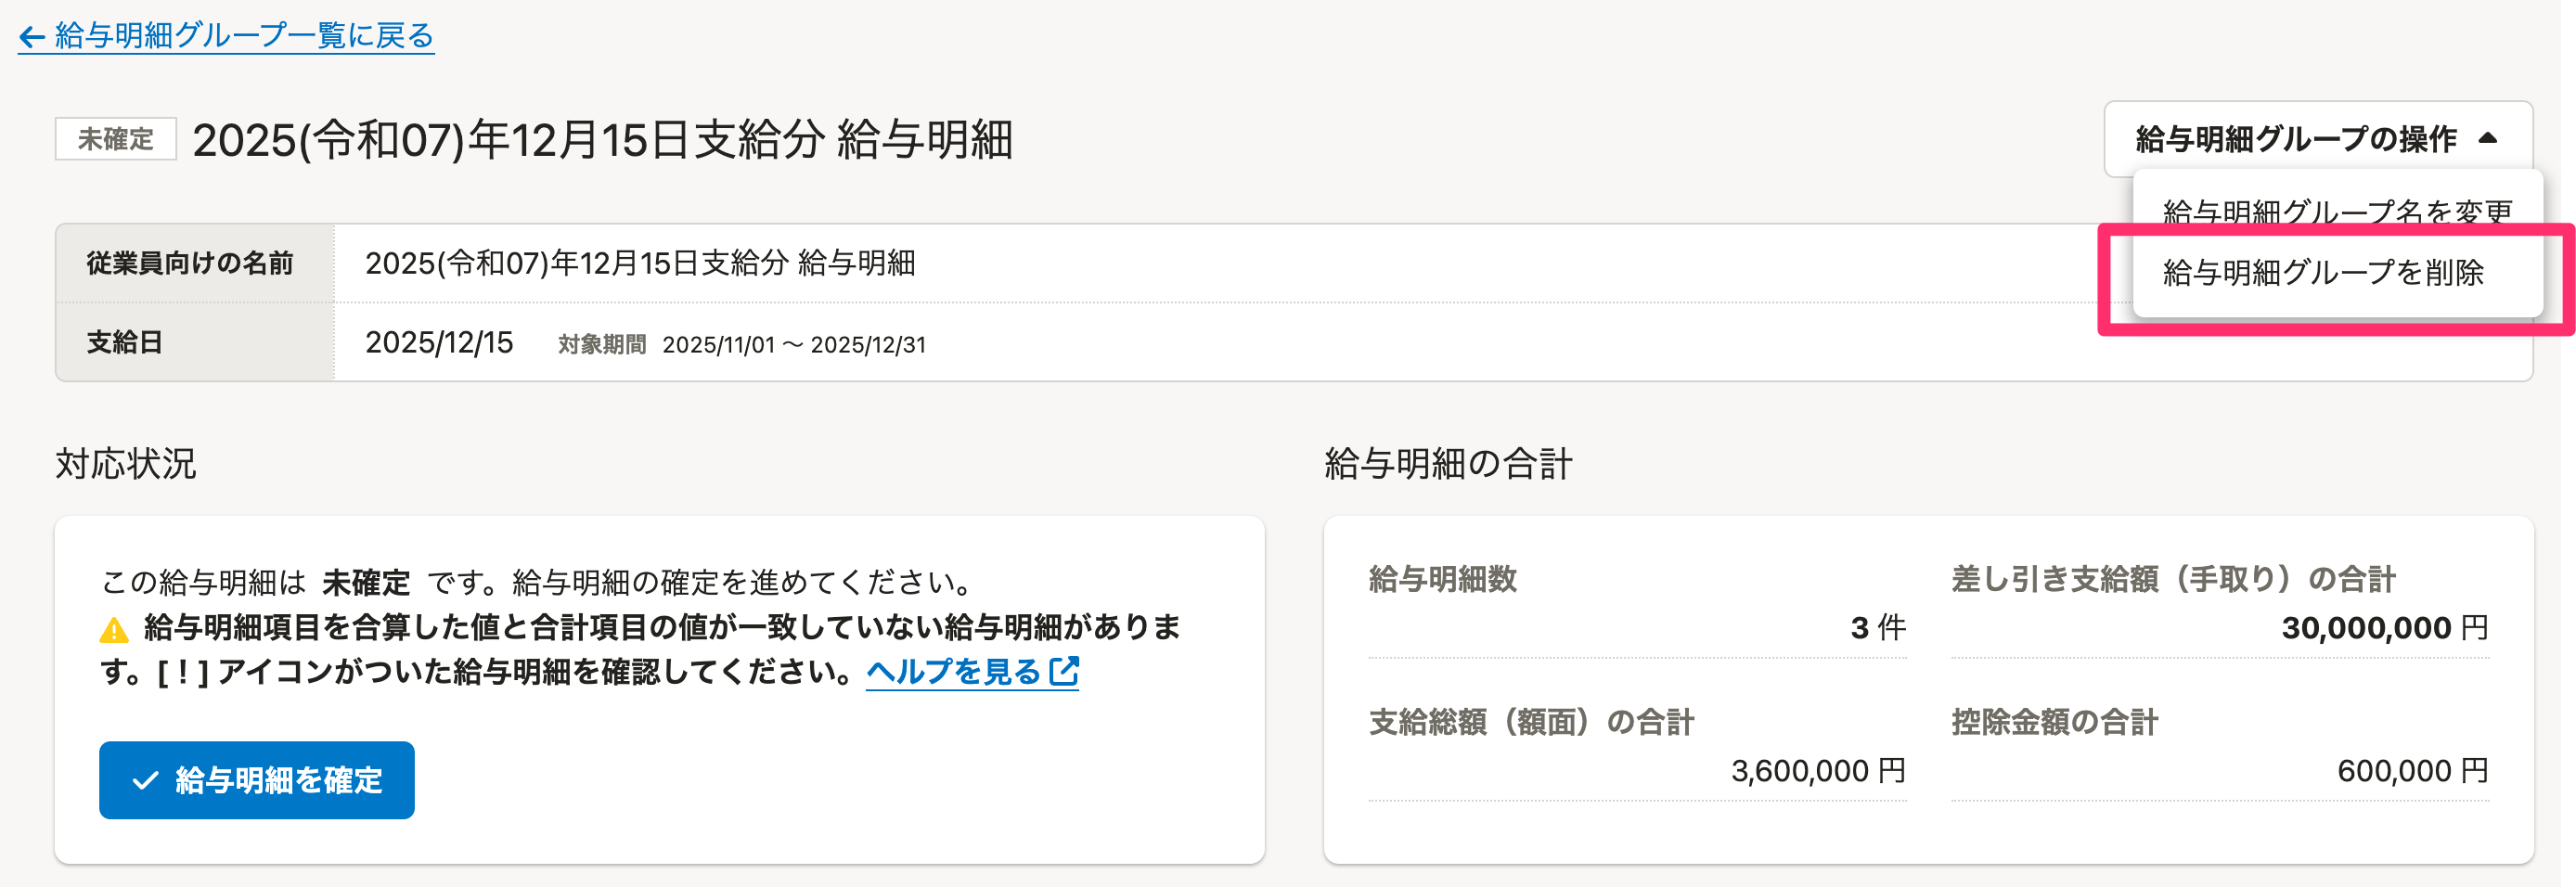Click the back arrow icon at top left

tap(32, 38)
